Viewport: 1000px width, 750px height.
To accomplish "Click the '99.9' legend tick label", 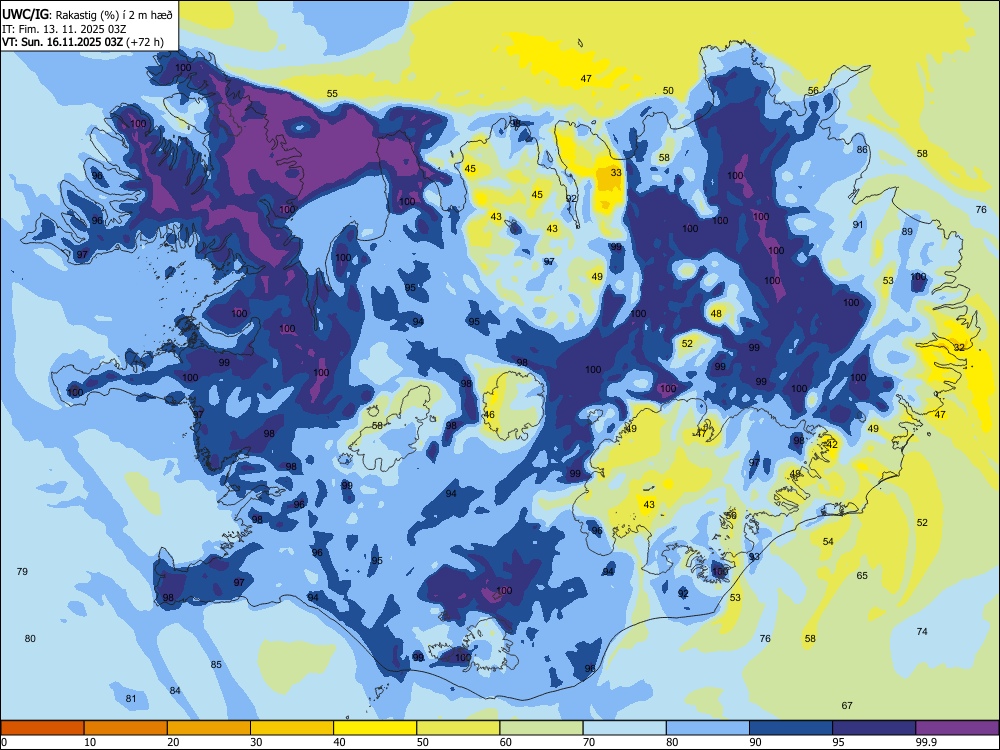I will 925,742.
